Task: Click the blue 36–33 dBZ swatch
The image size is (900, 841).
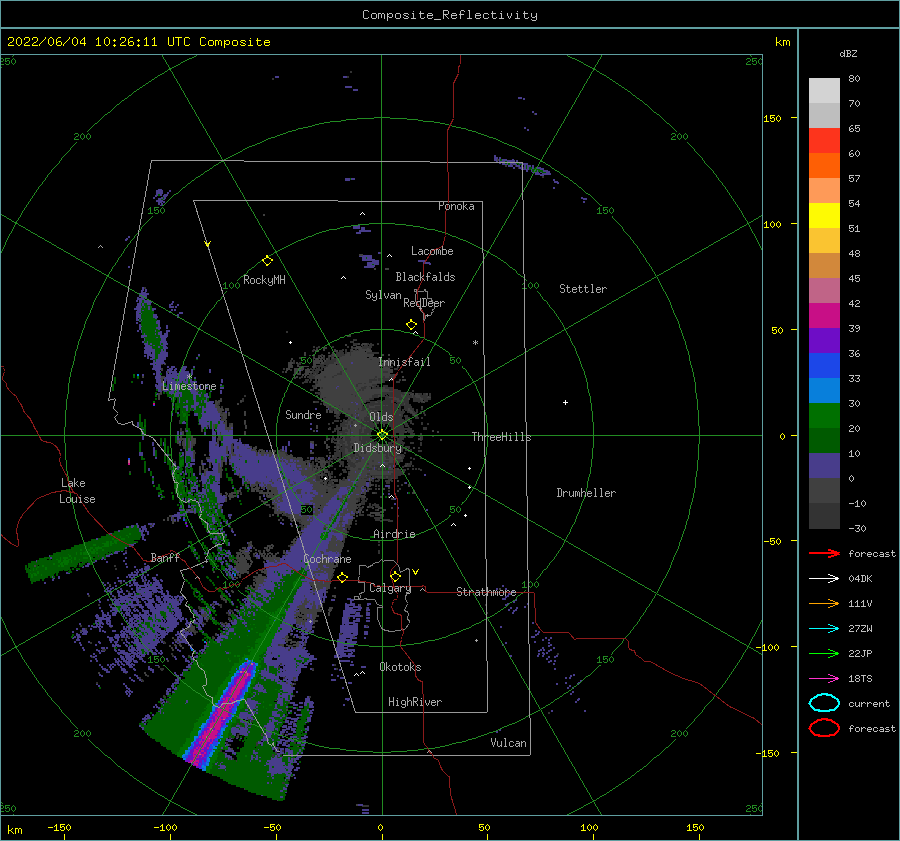Action: click(824, 365)
